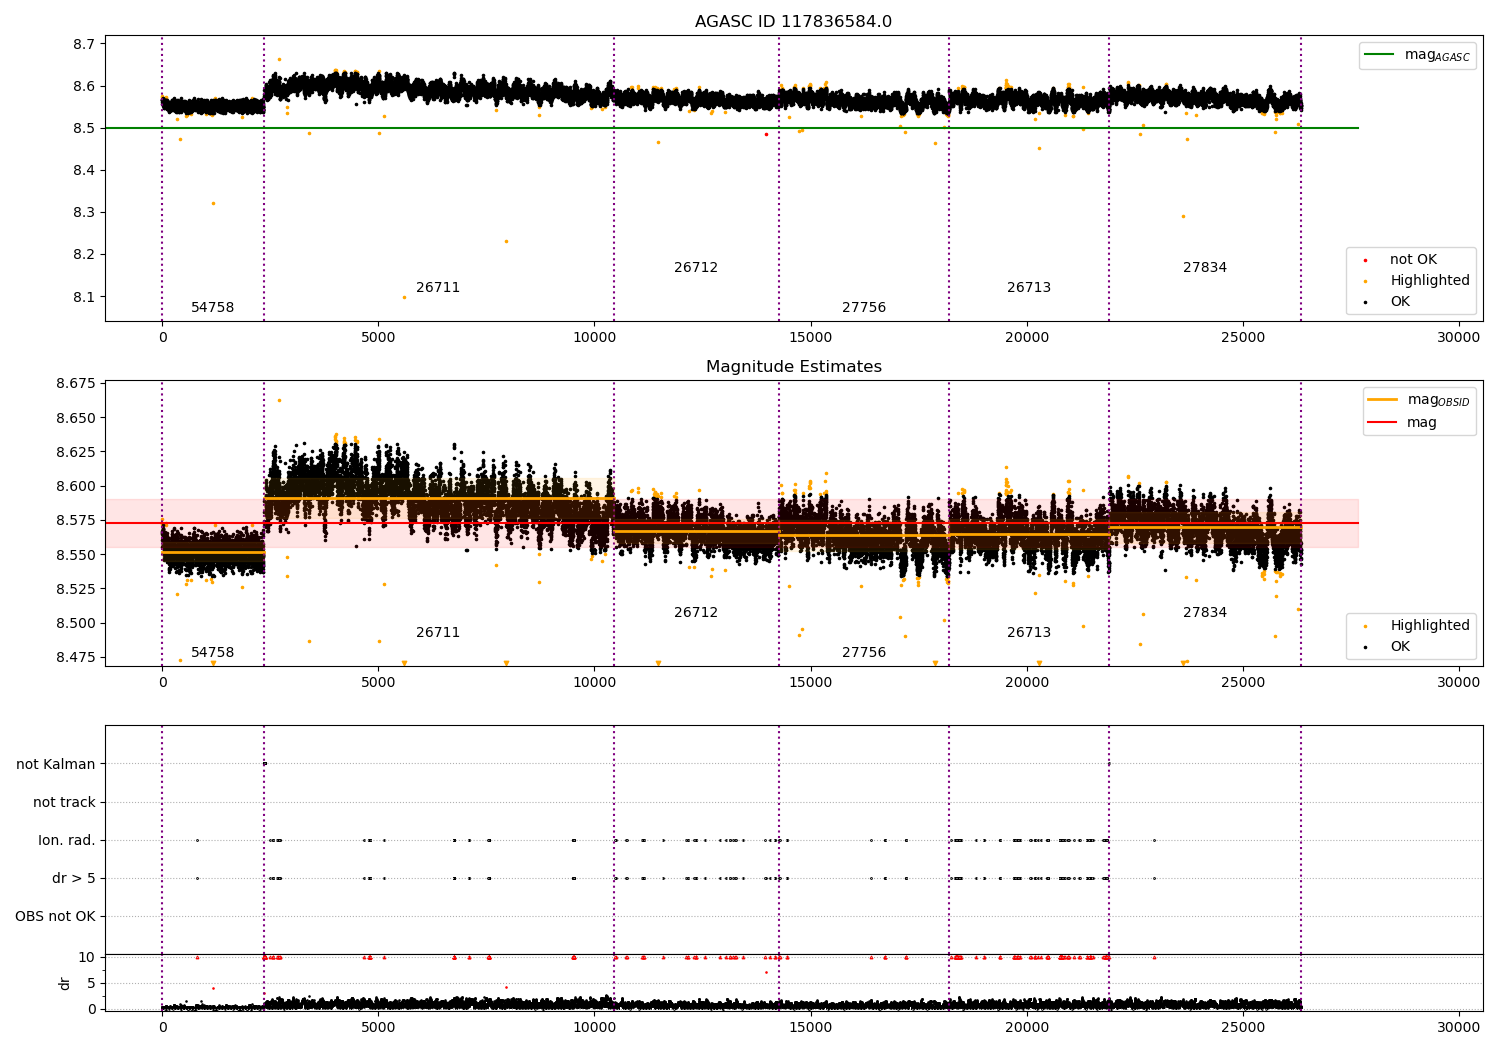Click obsid label 54758 in Magnitude Estimates plot
Screen dimensions: 1500x1050
(212, 653)
